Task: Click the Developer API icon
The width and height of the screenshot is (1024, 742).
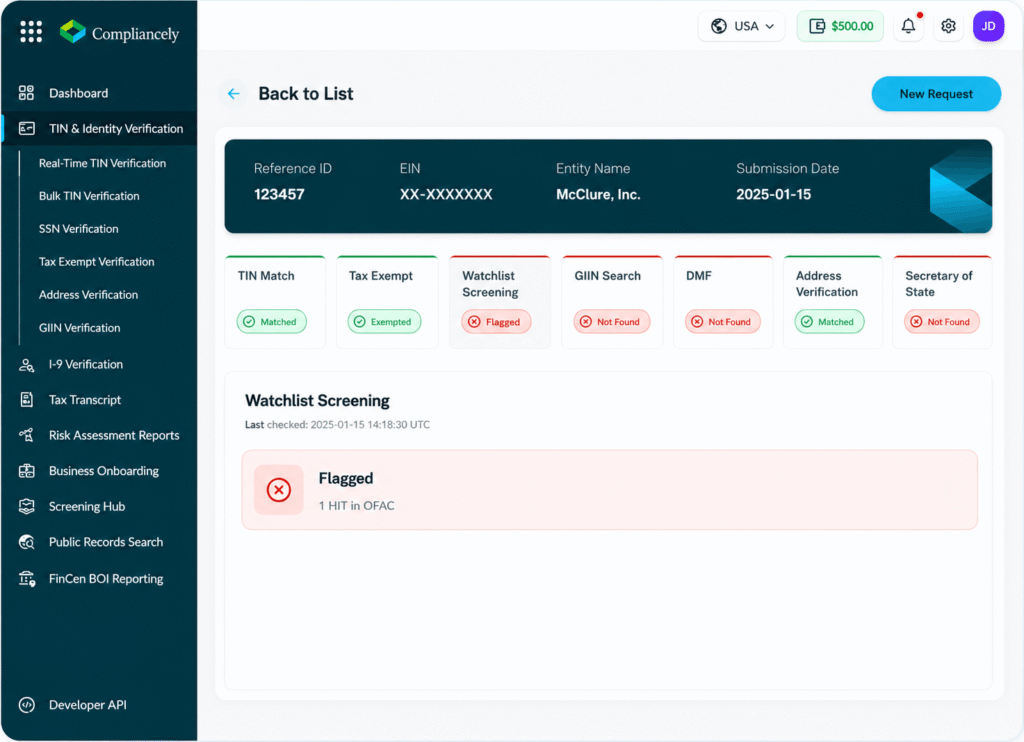Action: [27, 705]
